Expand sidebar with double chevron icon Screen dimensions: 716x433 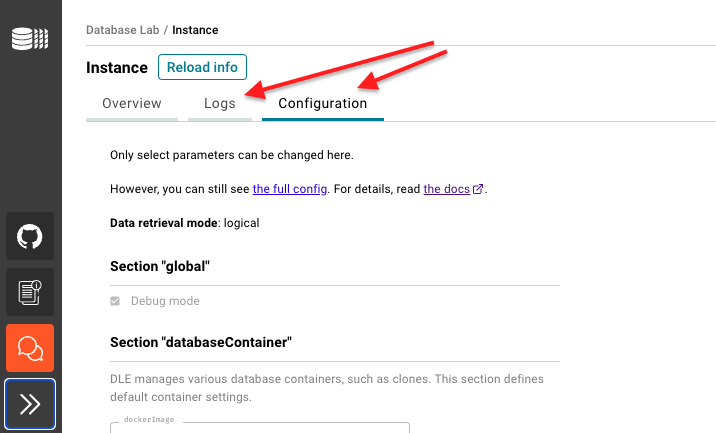click(x=30, y=404)
